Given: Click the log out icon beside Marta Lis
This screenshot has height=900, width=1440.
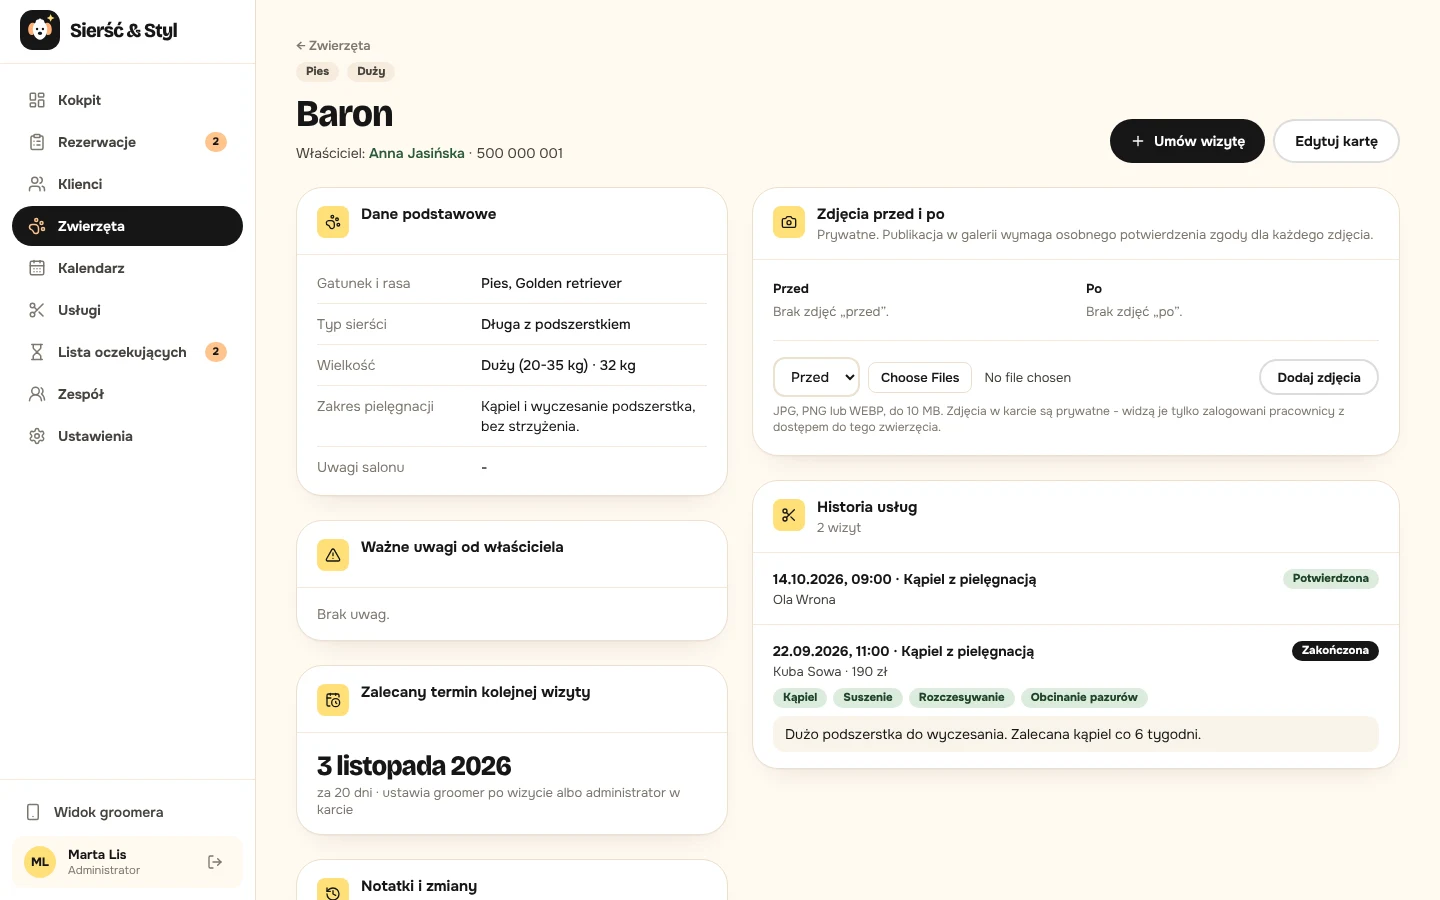Looking at the screenshot, I should click(215, 862).
